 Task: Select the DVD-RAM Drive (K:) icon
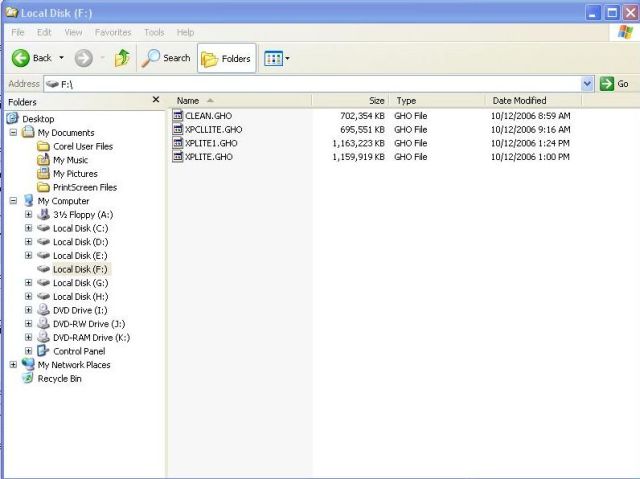pyautogui.click(x=43, y=337)
